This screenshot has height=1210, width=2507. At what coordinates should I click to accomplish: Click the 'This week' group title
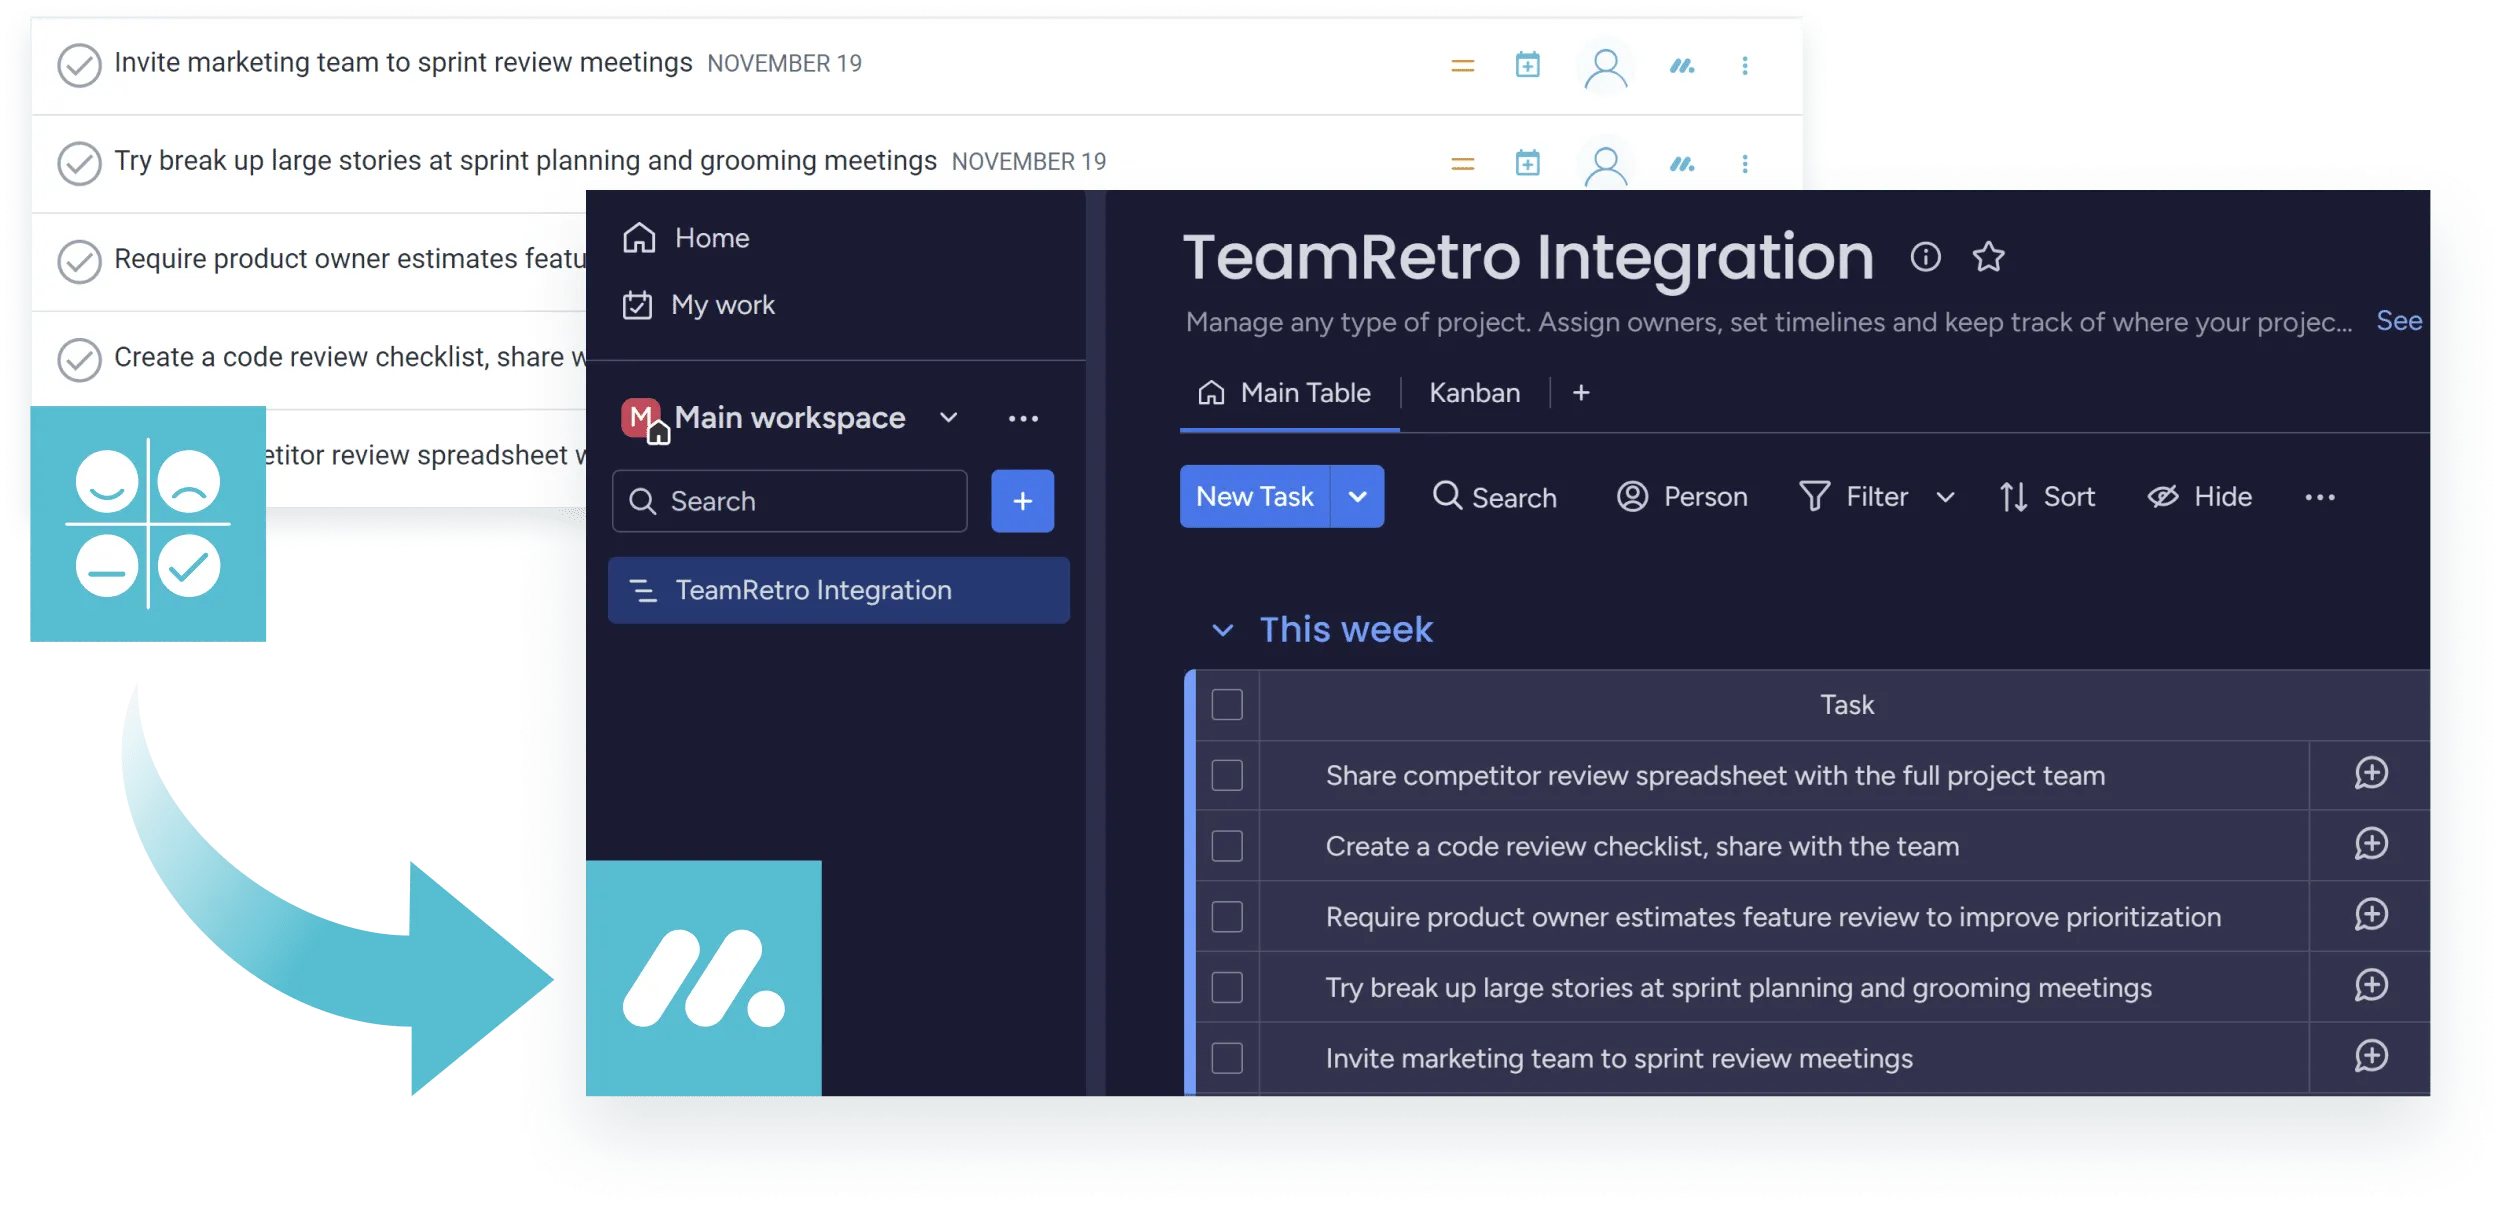point(1346,630)
